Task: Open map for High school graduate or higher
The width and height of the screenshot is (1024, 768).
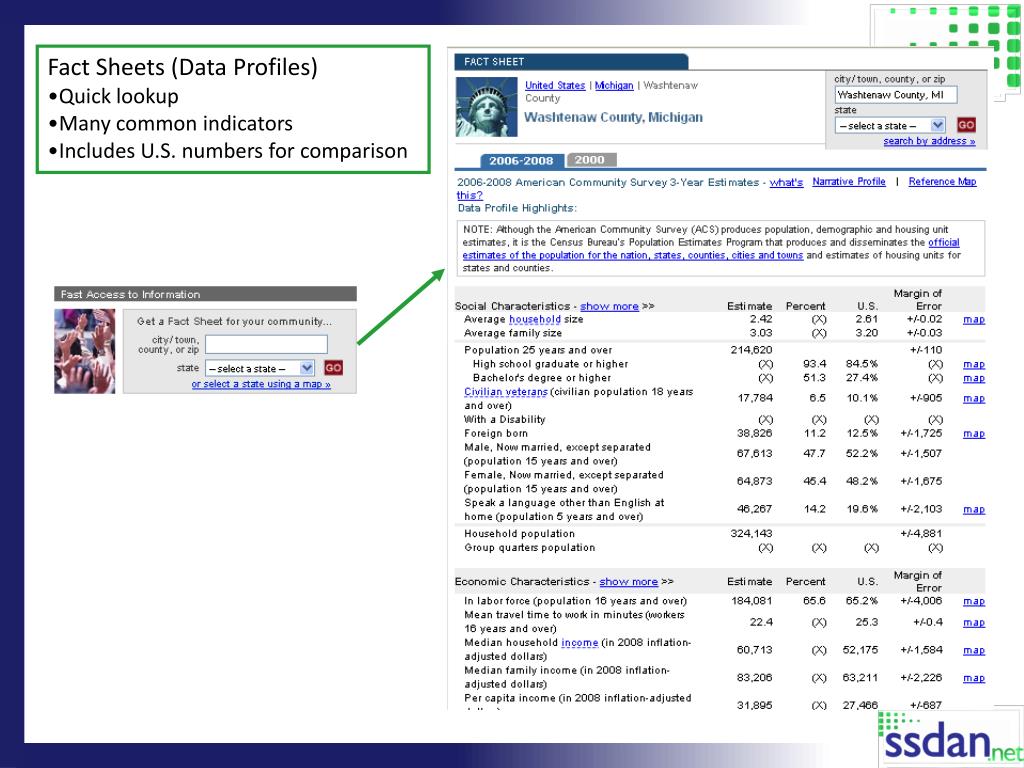Action: click(974, 364)
